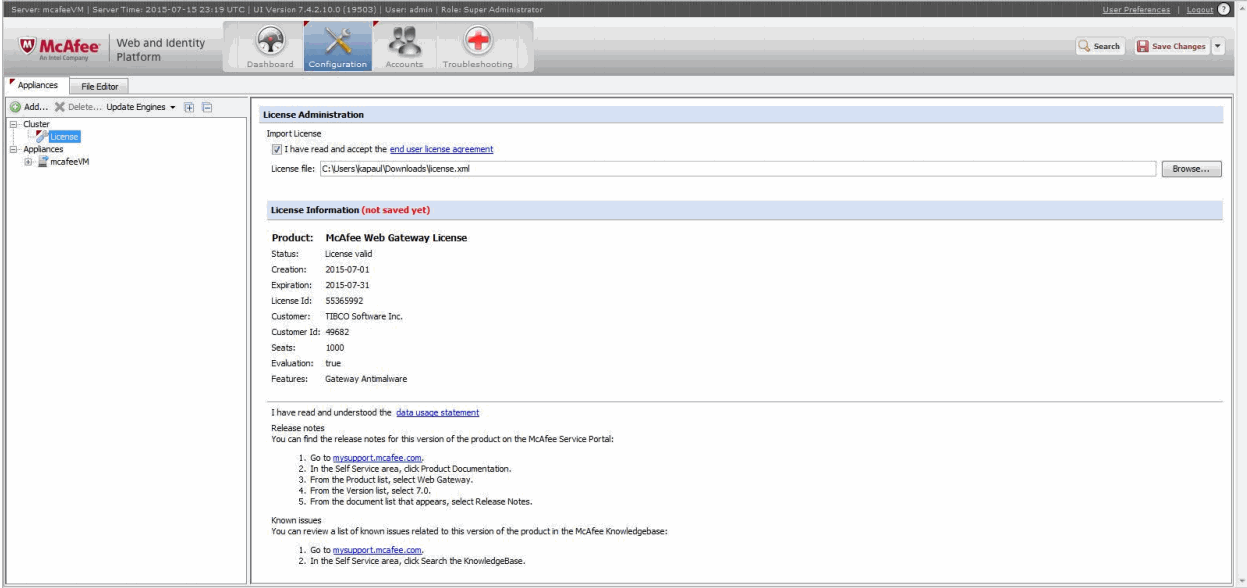Click the Search button
1247x588 pixels.
tap(1100, 47)
